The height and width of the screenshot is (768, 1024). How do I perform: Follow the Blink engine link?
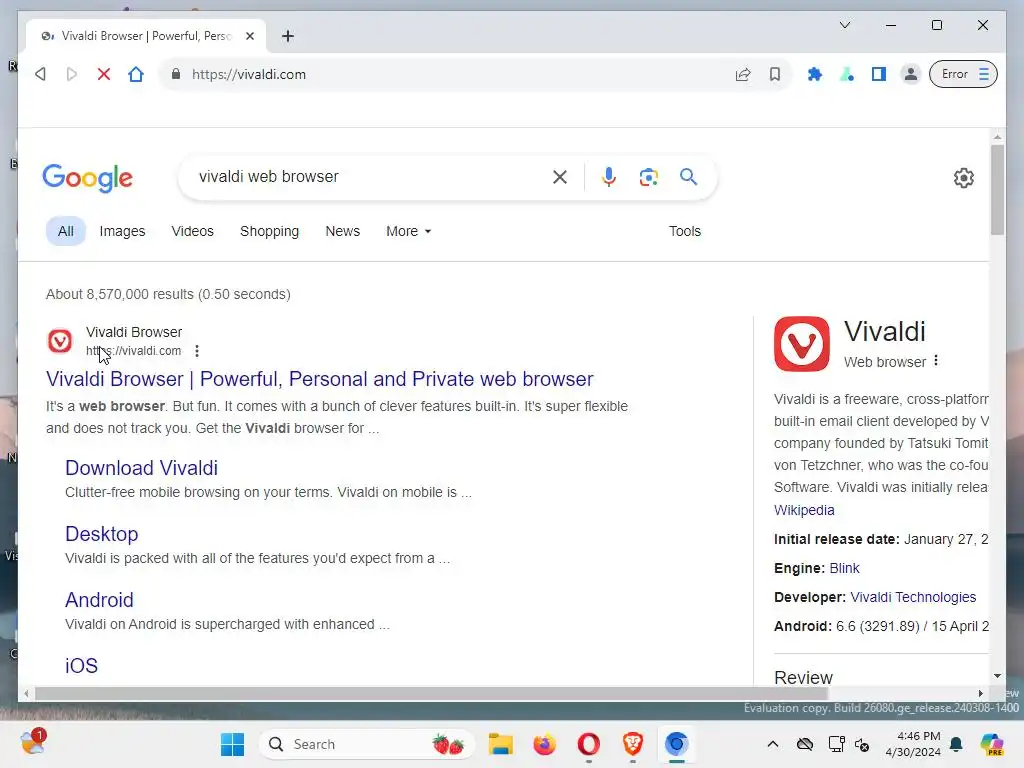point(844,568)
